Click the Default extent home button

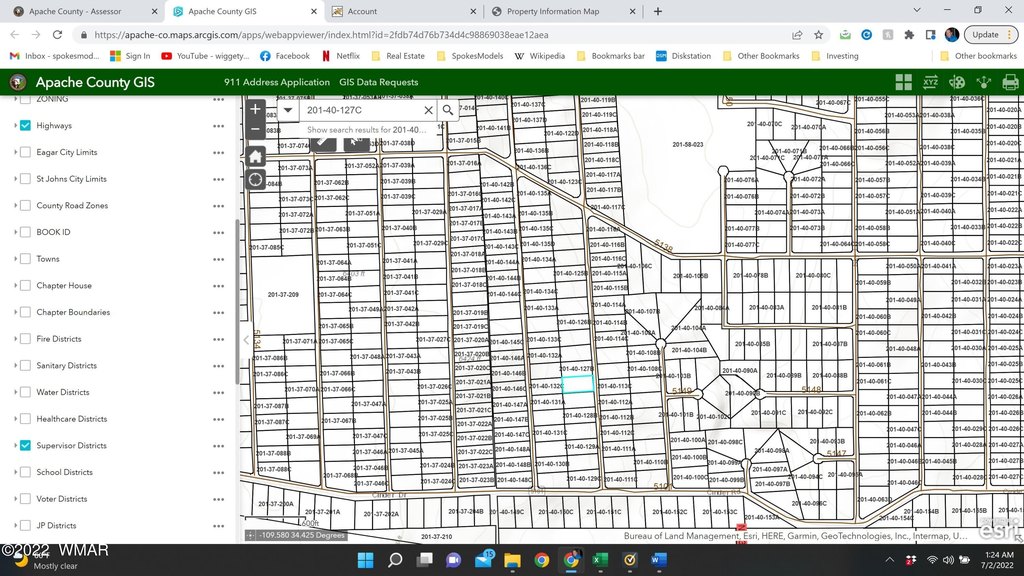pyautogui.click(x=255, y=156)
